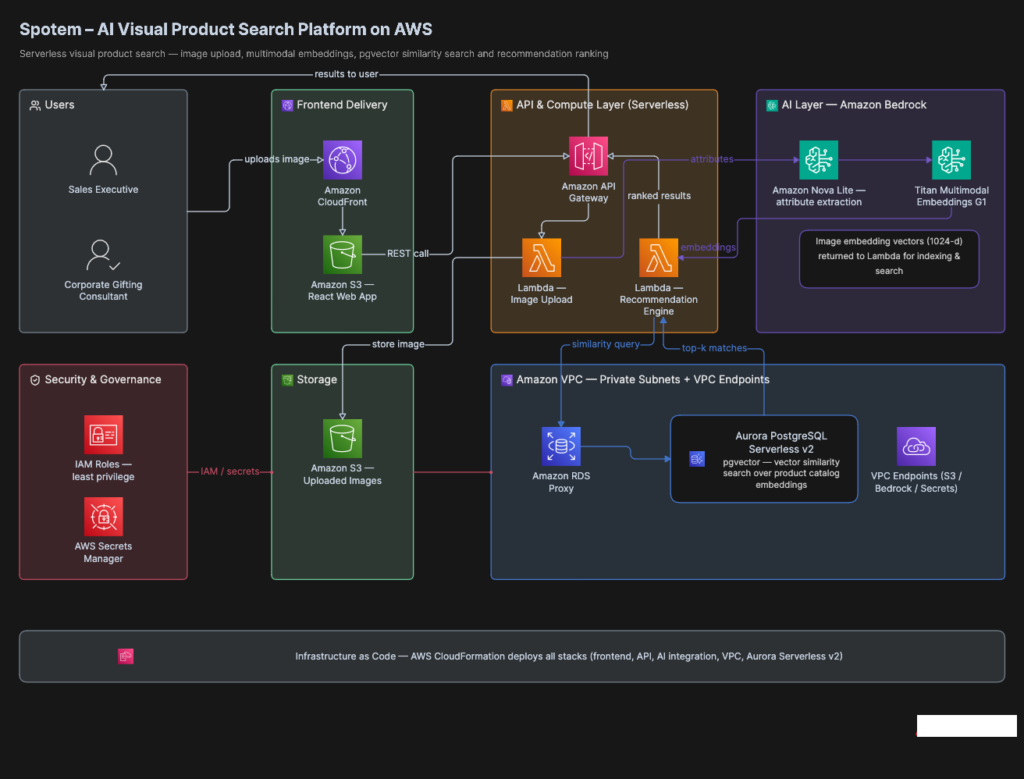Image resolution: width=1024 pixels, height=779 pixels.
Task: Click the 'Lambda — Recommendation Engine' label
Action: [x=658, y=300]
